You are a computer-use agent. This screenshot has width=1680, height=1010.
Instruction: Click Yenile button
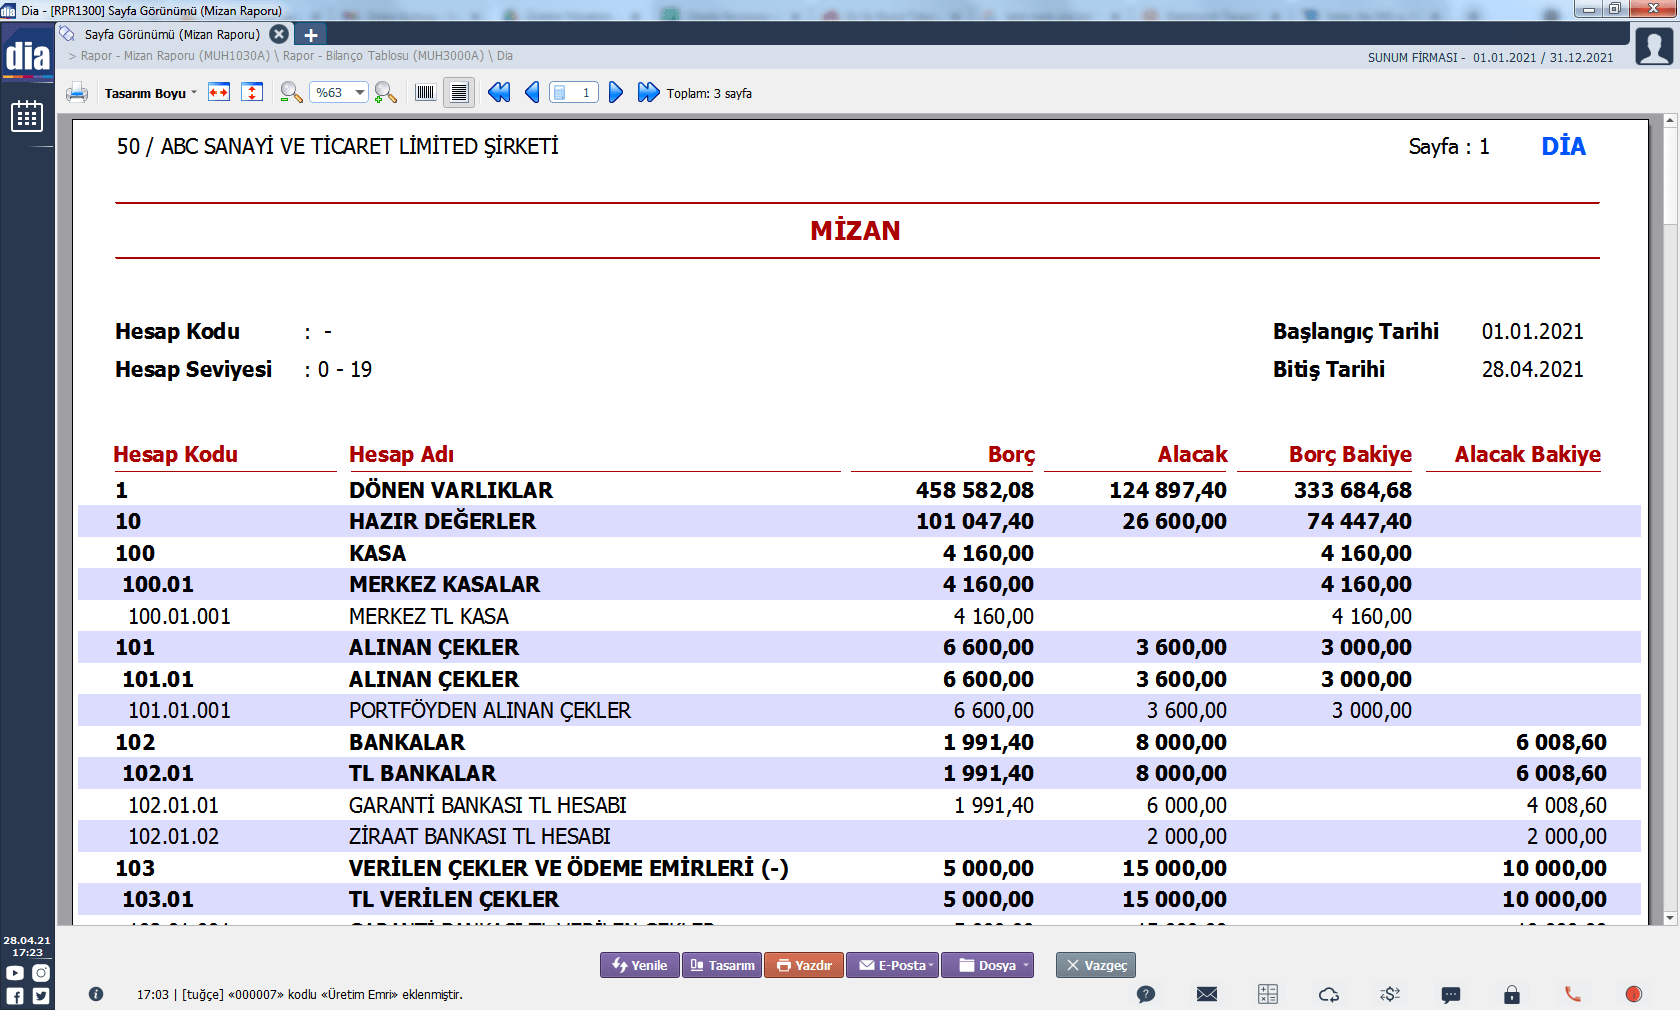[x=640, y=965]
